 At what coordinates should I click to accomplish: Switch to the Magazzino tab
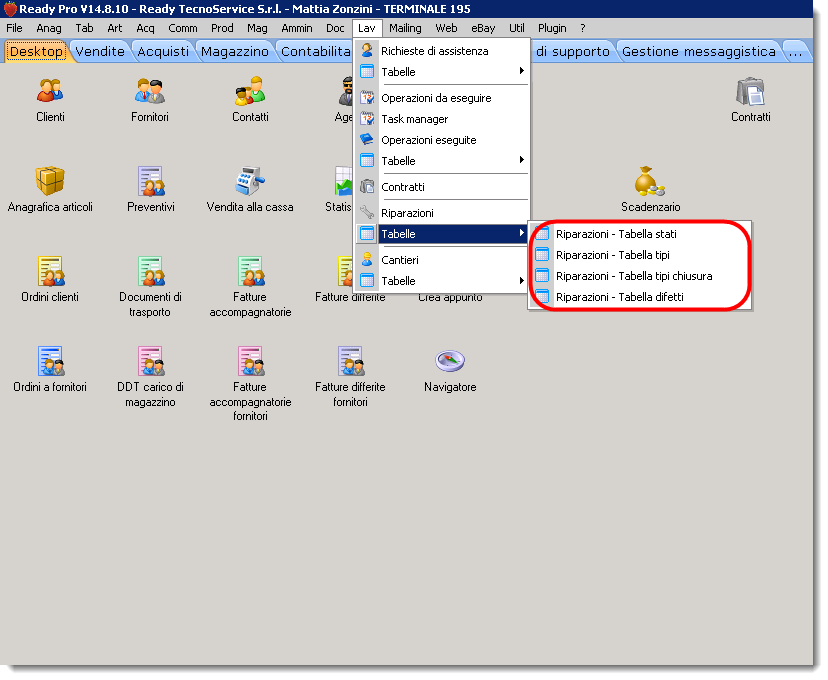point(235,51)
